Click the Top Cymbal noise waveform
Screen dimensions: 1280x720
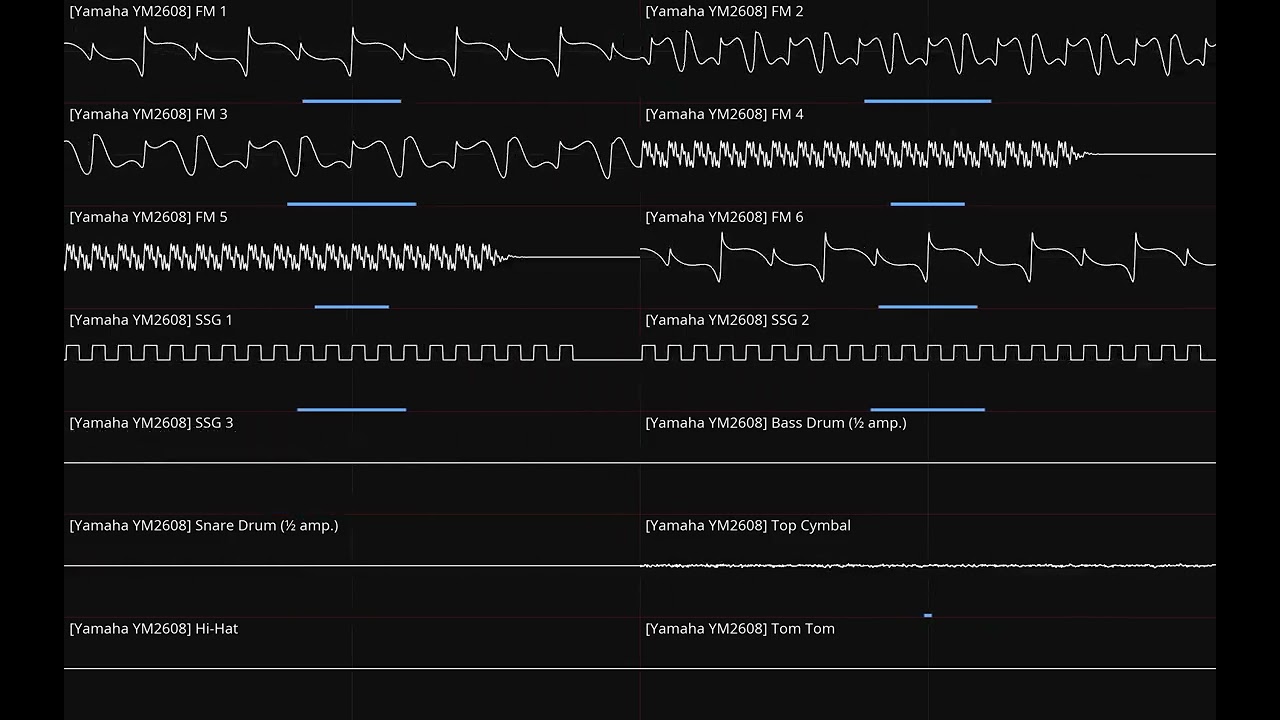point(928,566)
